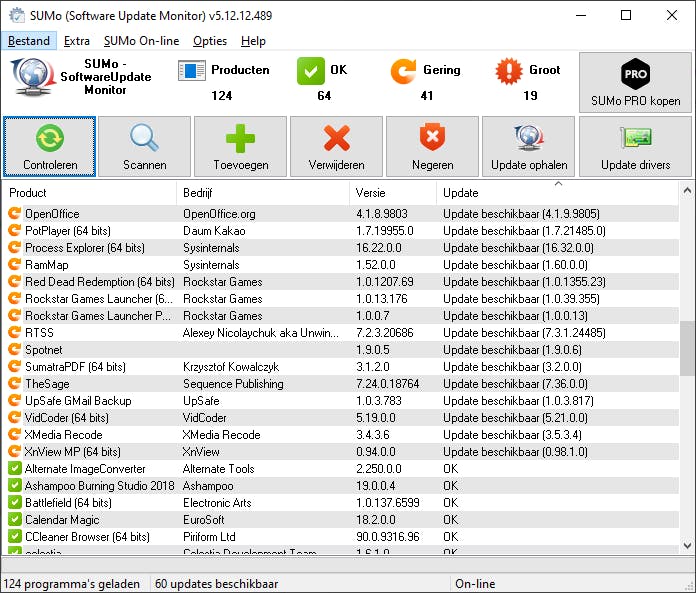Click the Toevoegen plus button
The image size is (696, 593).
coord(241,146)
